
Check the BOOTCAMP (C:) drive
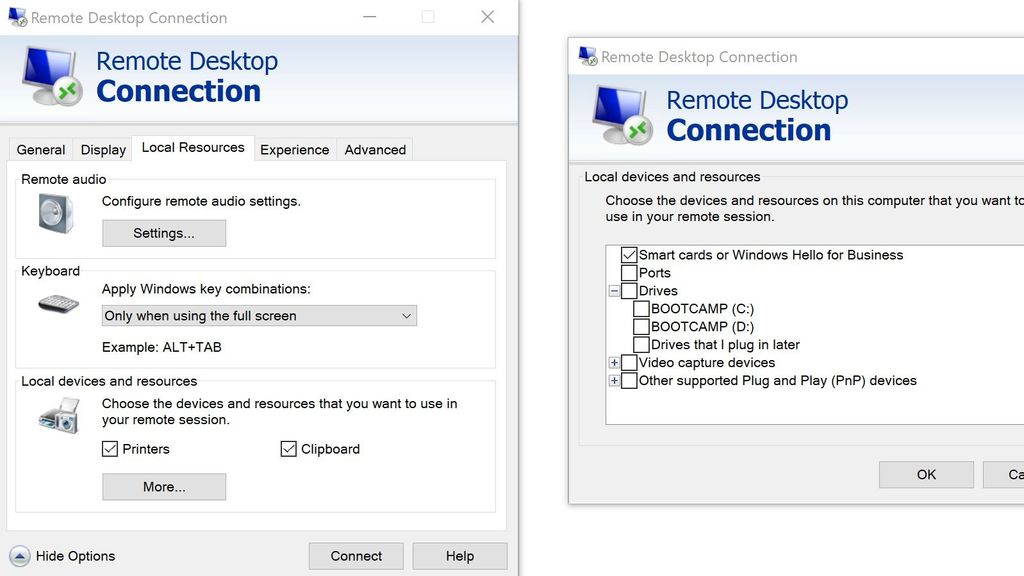coord(641,309)
